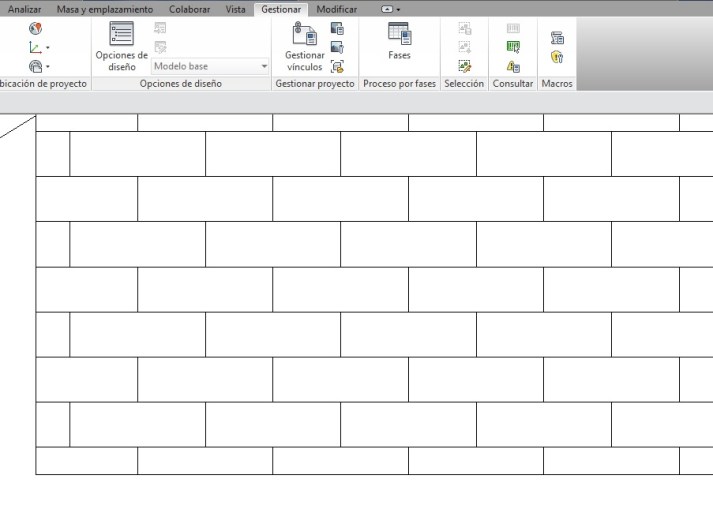Open the macro security icon
The height and width of the screenshot is (509, 713).
557,58
